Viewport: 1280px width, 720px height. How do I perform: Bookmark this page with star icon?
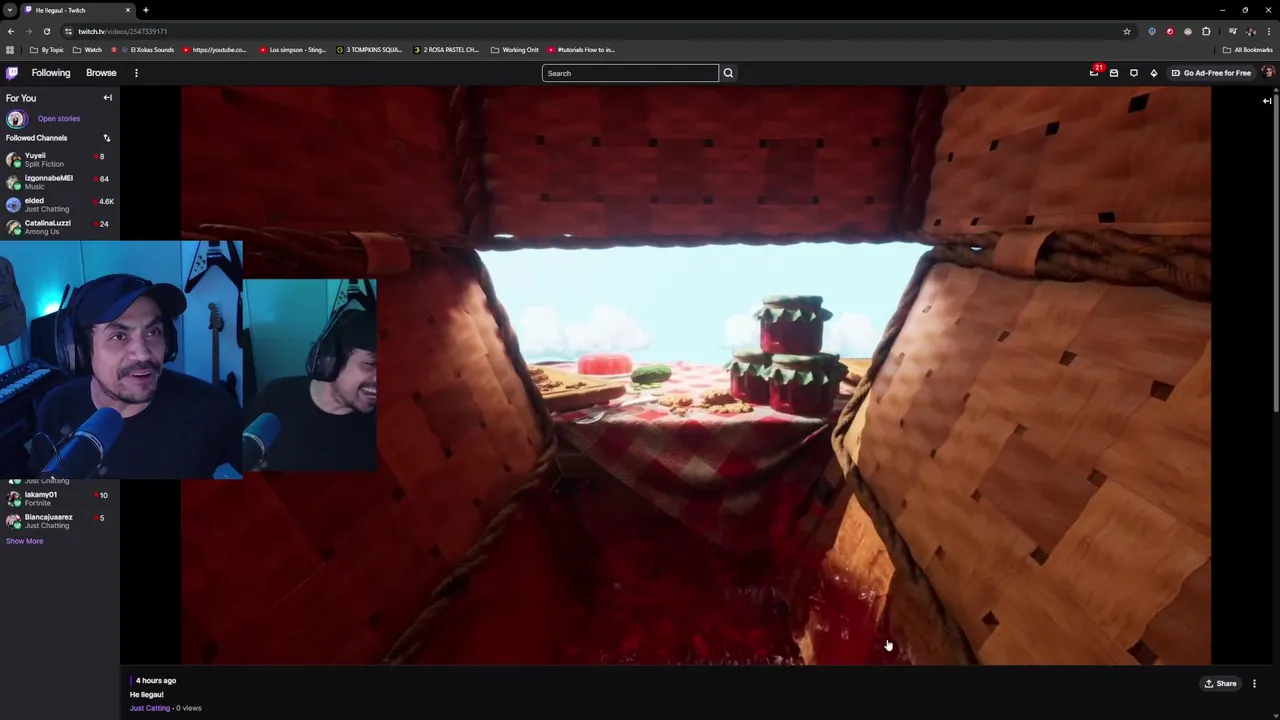pyautogui.click(x=1127, y=31)
